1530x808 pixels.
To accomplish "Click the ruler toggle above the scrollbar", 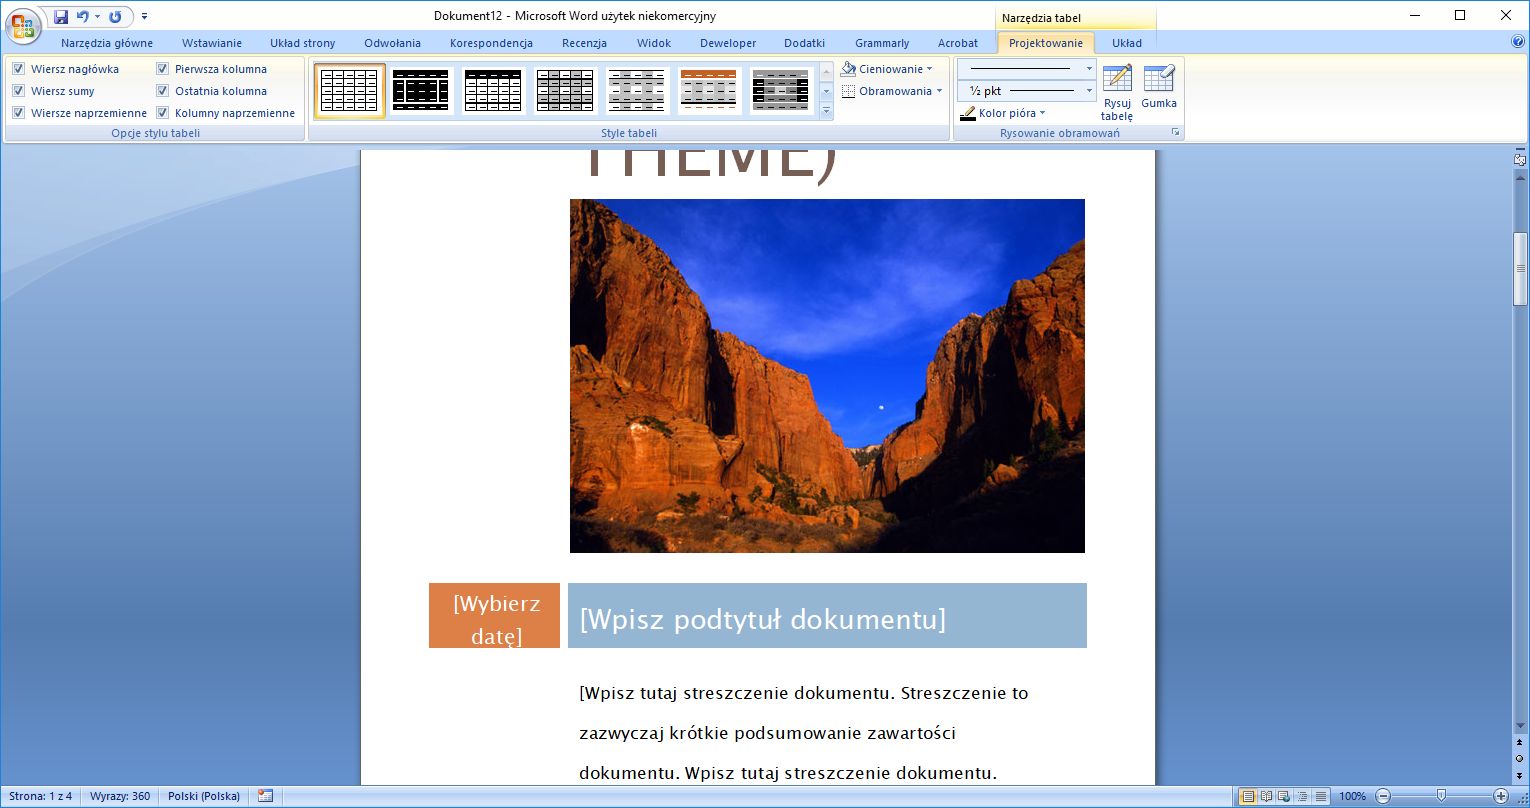I will (x=1520, y=160).
